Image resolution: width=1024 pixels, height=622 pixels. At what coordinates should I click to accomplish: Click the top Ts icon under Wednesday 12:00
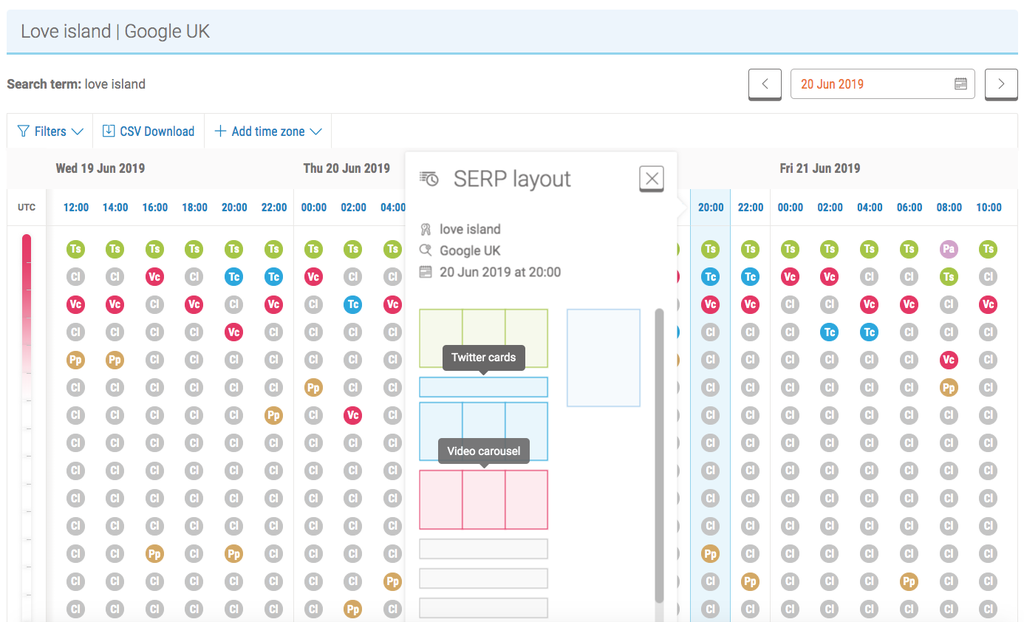pos(75,249)
